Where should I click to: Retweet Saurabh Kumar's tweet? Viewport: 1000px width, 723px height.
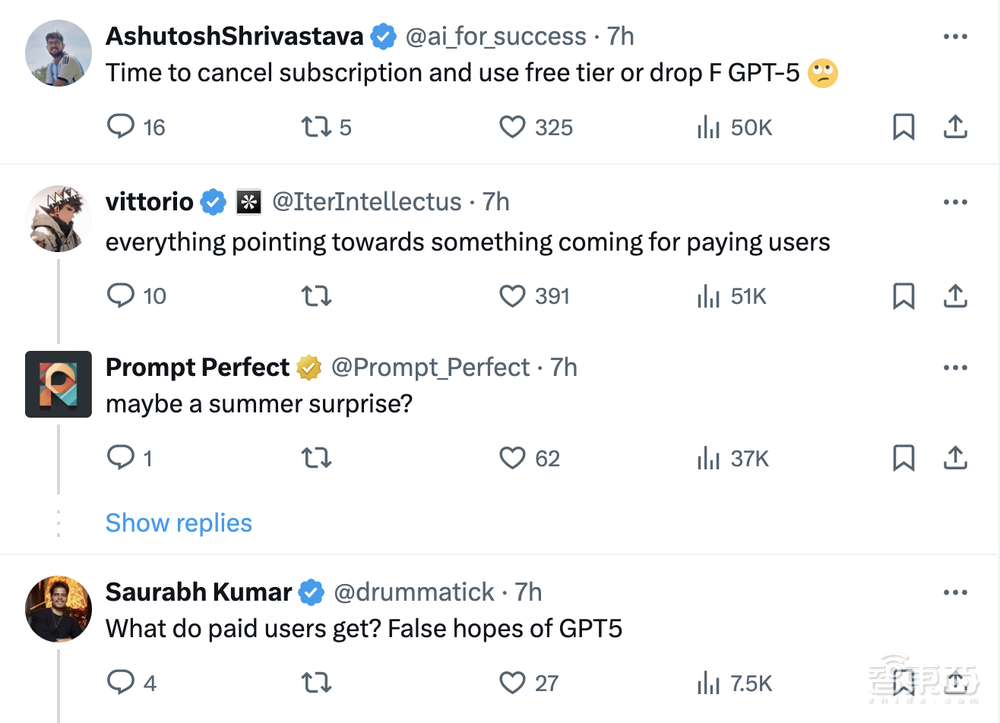pyautogui.click(x=316, y=683)
